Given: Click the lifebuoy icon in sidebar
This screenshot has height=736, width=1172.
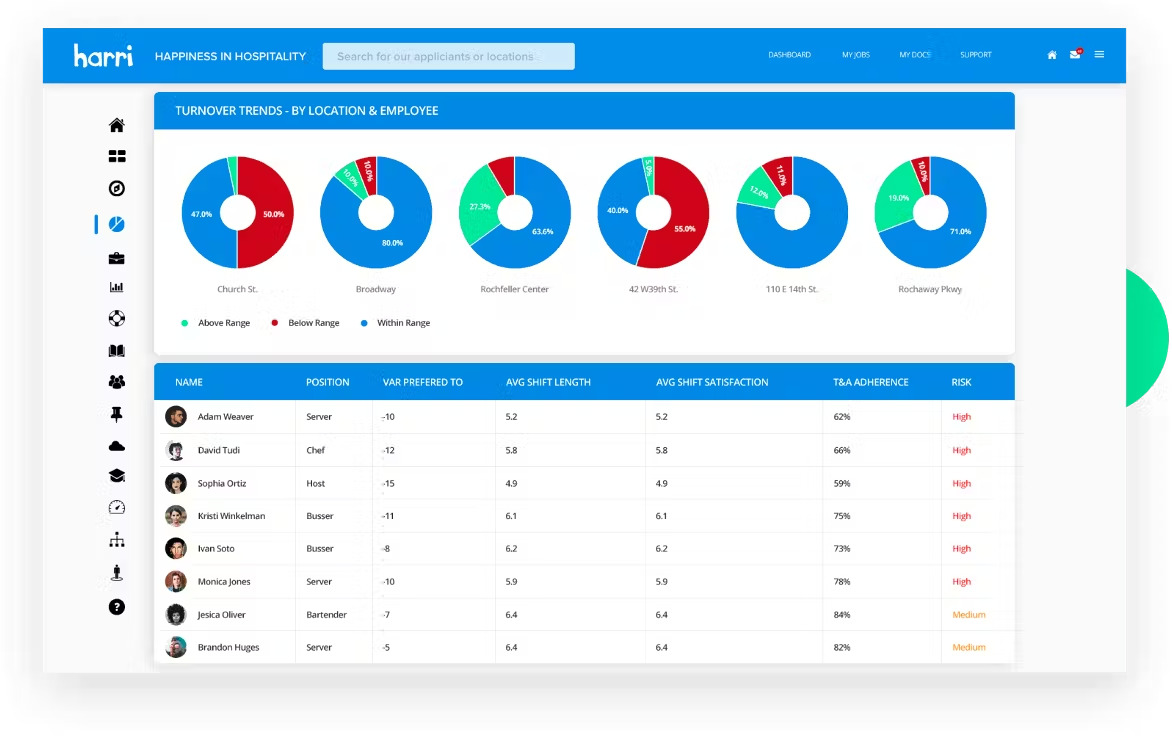Looking at the screenshot, I should tap(117, 318).
